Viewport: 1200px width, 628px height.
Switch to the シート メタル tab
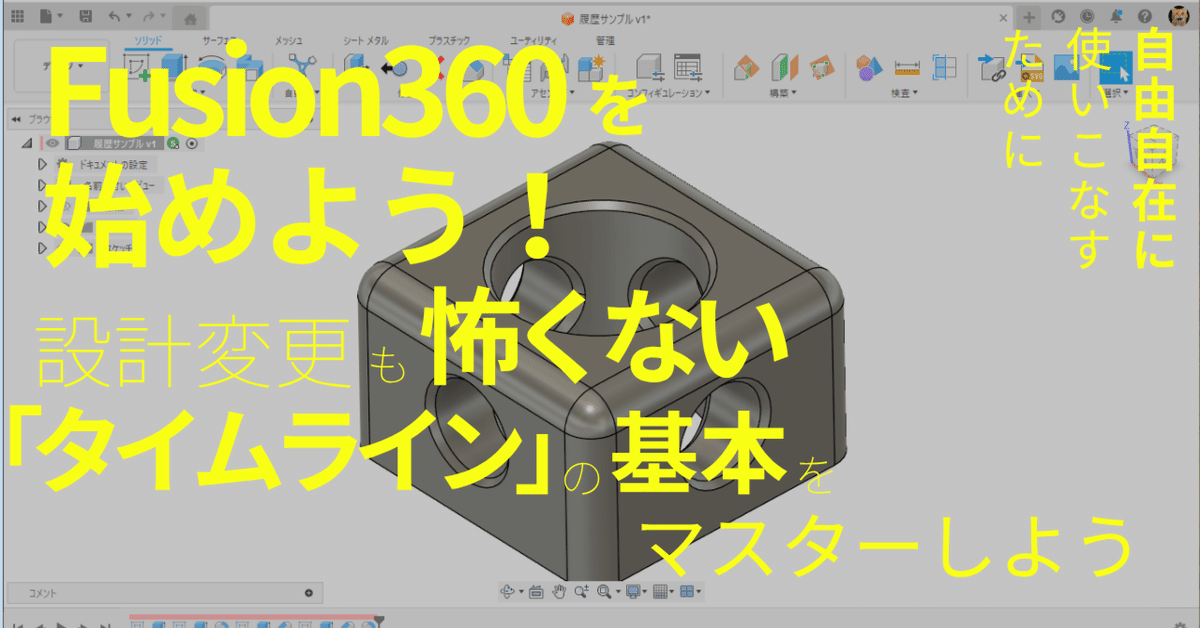coord(367,40)
